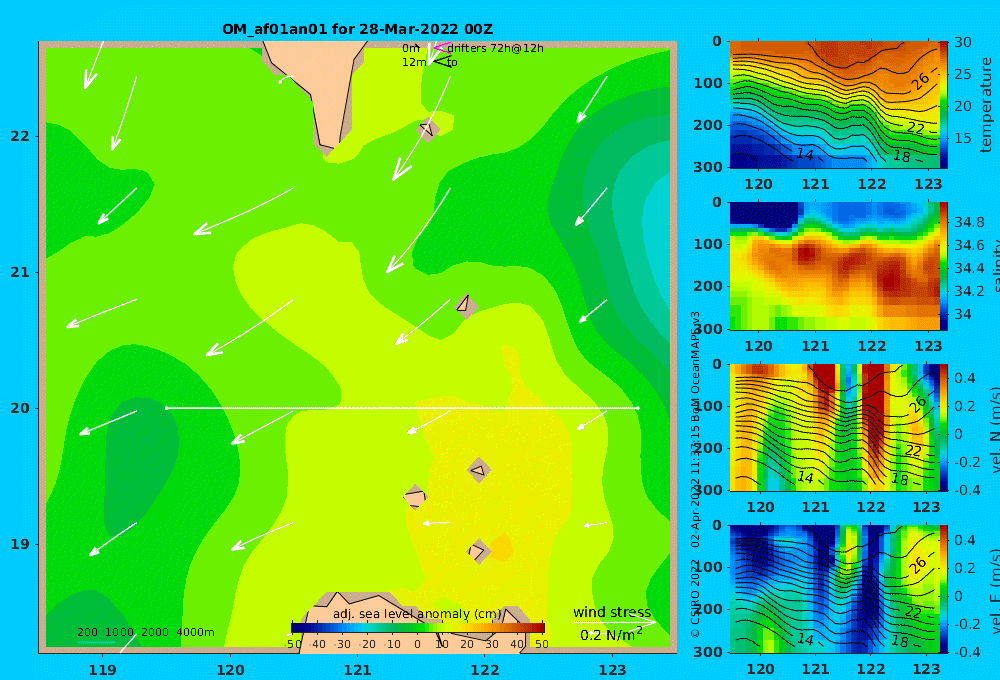Click the '50' tick at colorbar right end
The width and height of the screenshot is (1000, 680).
point(541,644)
